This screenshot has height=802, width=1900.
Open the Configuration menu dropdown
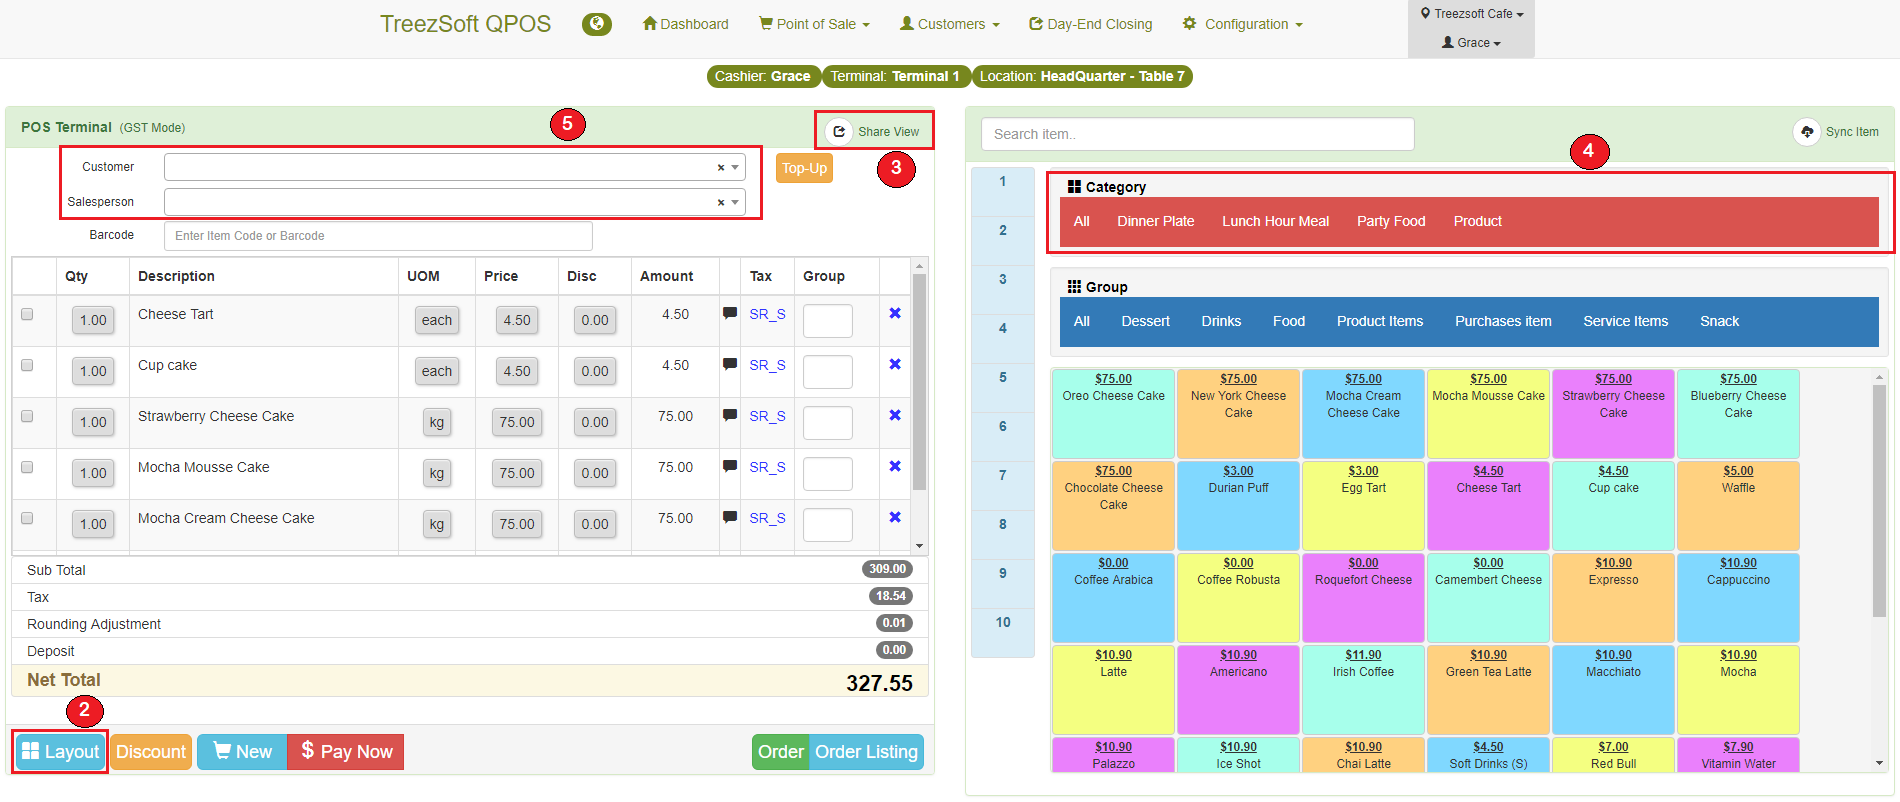coord(1243,24)
